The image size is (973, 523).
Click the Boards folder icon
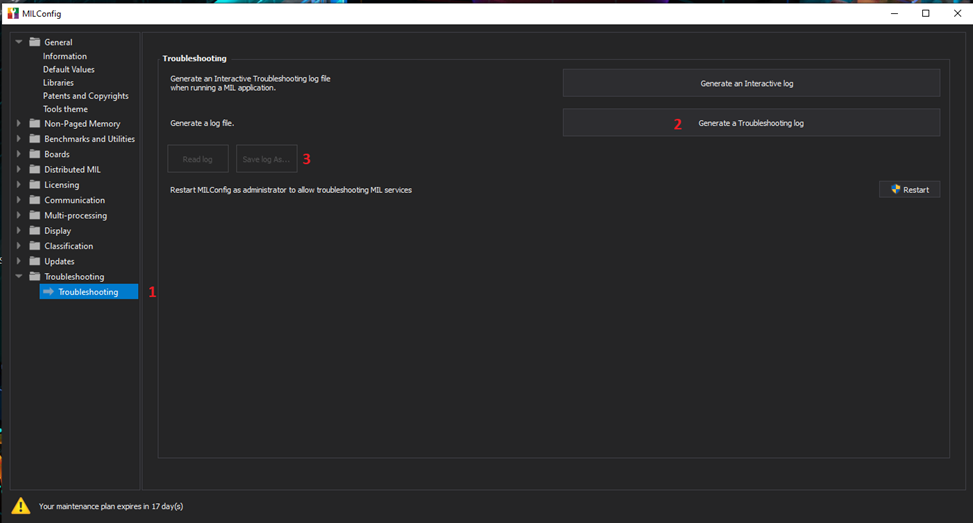[x=35, y=154]
